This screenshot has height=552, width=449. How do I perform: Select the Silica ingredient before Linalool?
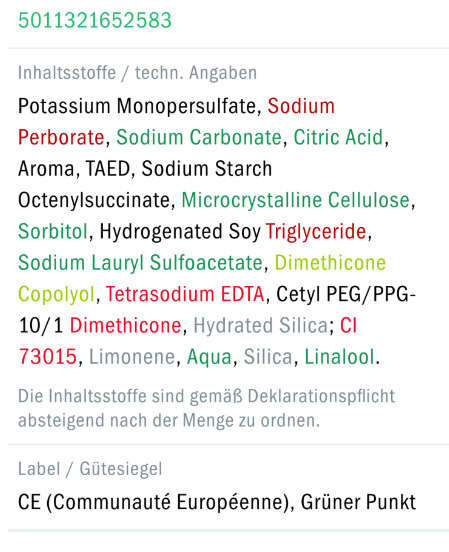pos(268,357)
